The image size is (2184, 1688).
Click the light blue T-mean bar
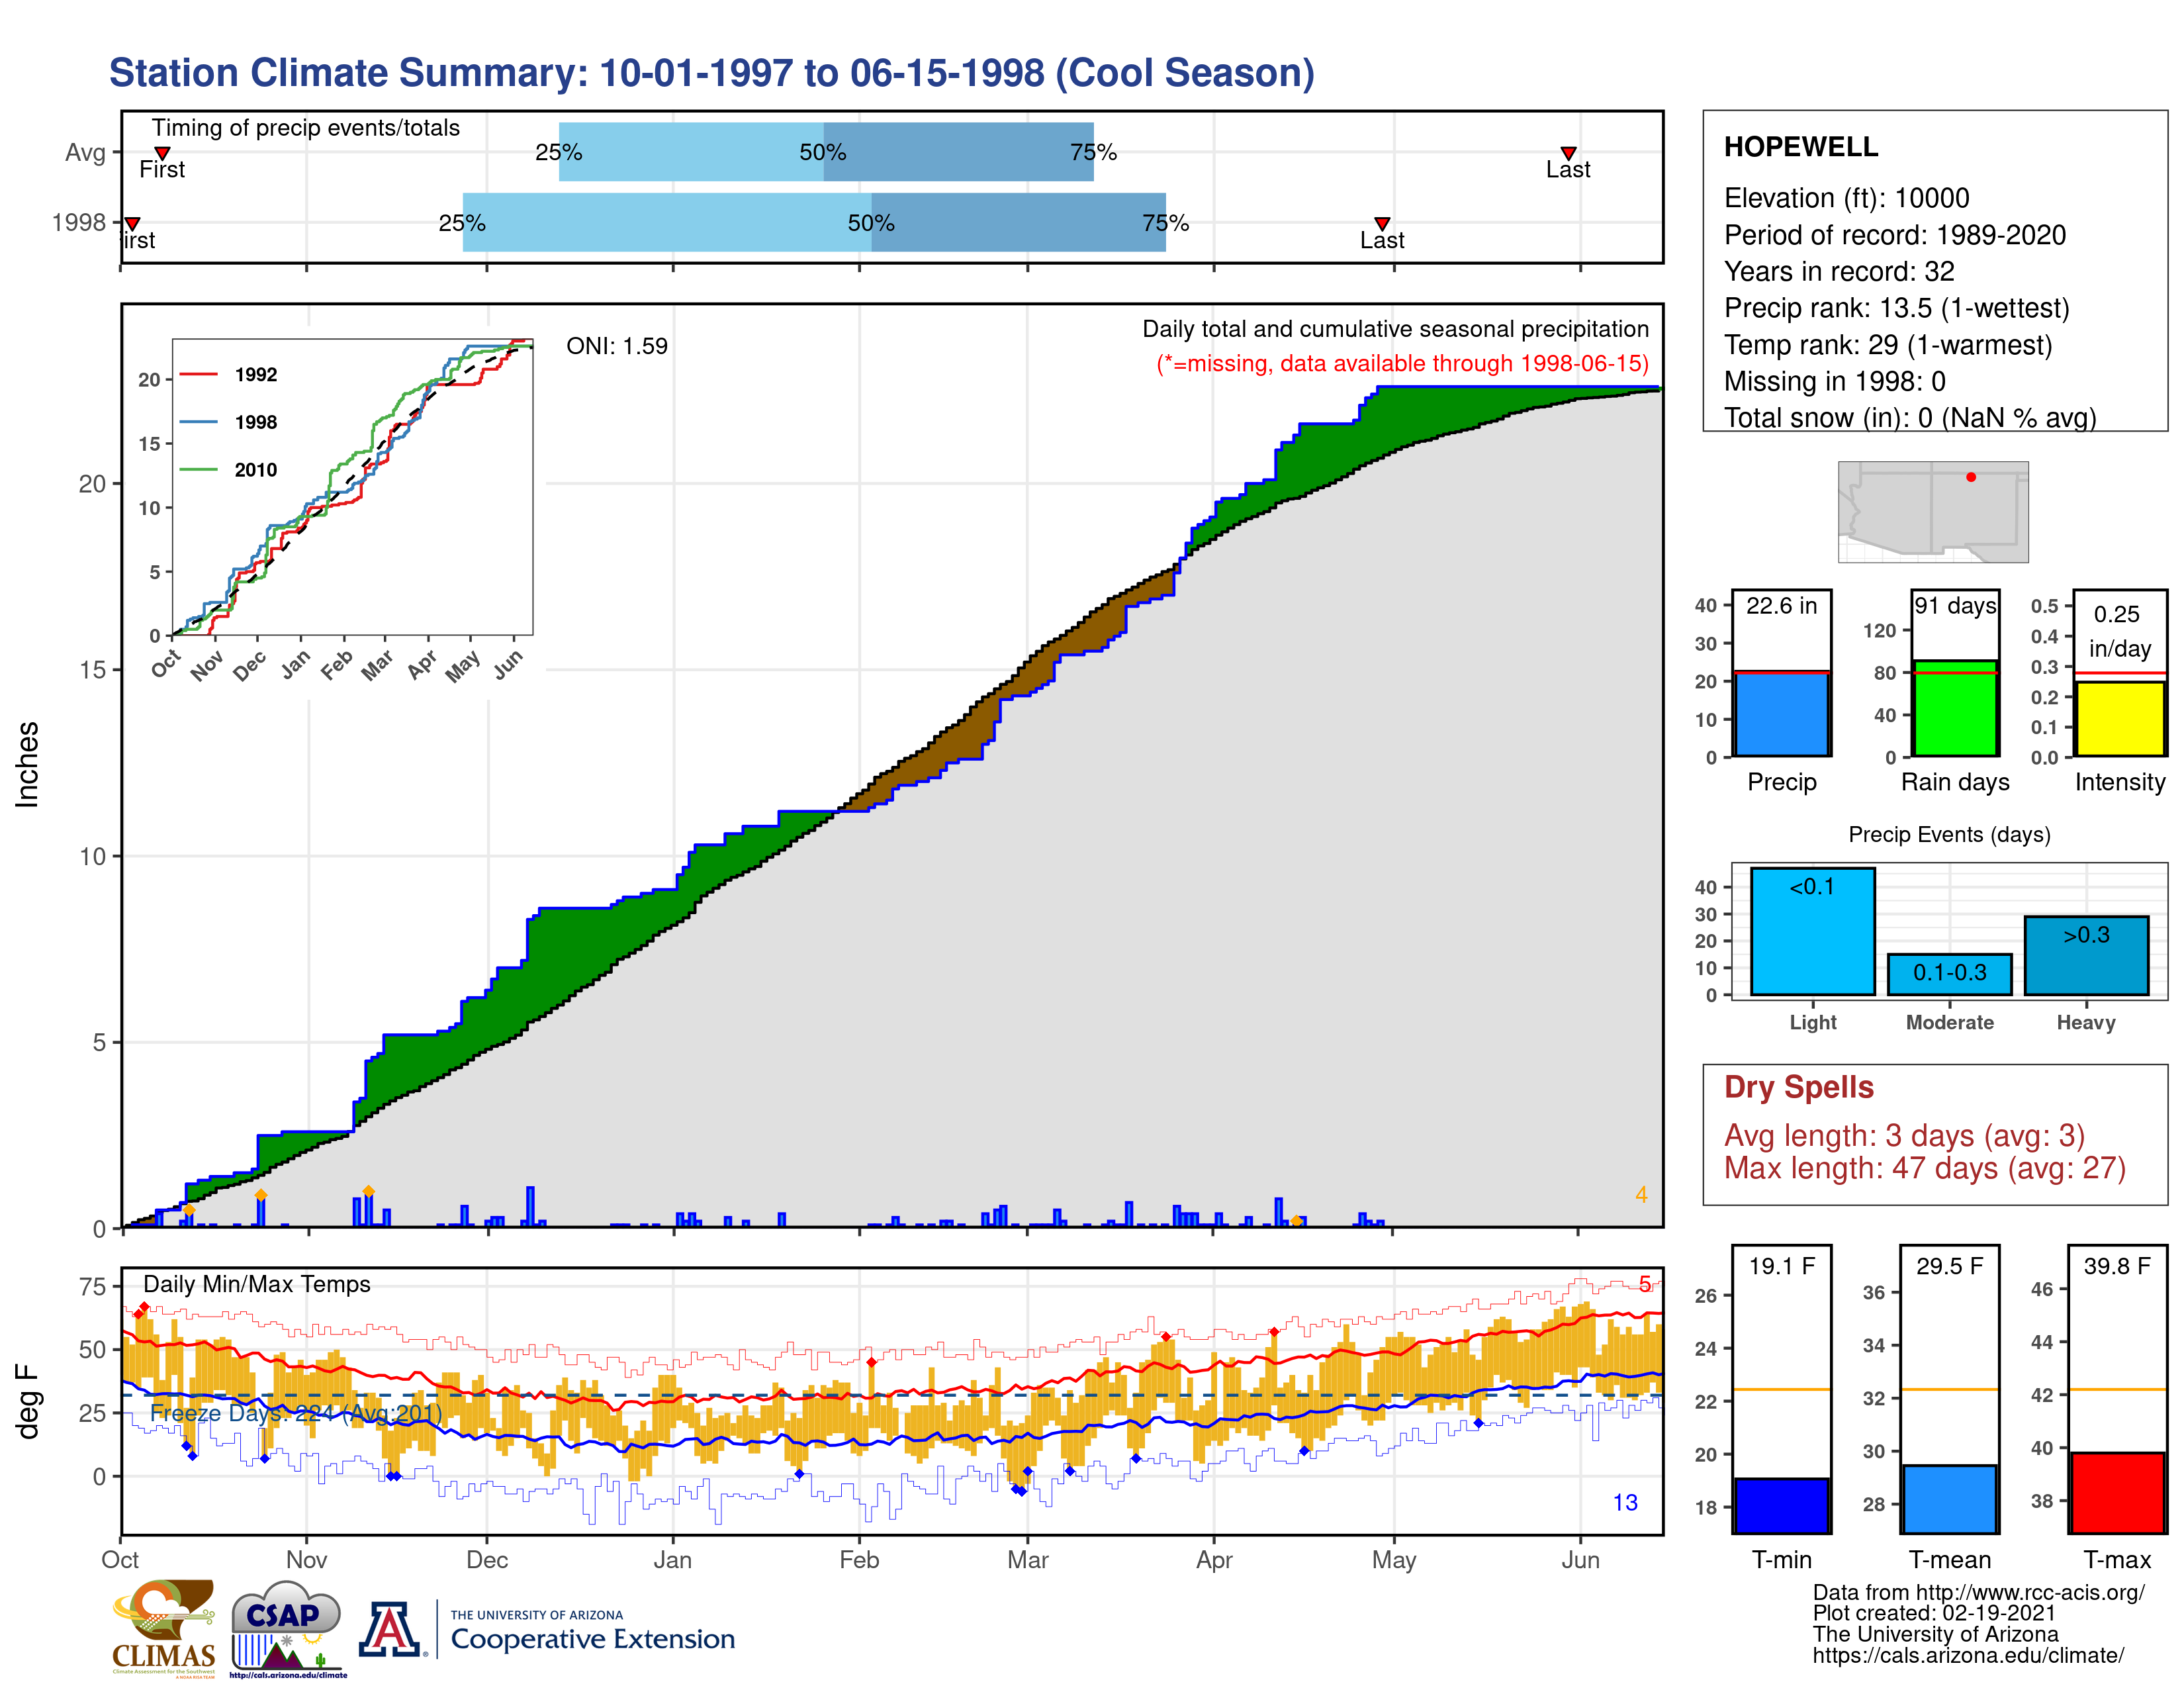coord(1949,1499)
